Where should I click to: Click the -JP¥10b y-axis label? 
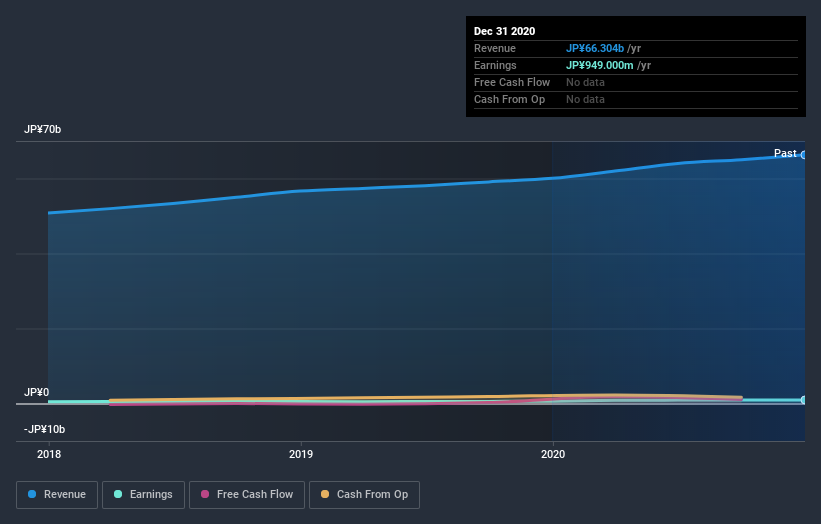click(45, 429)
